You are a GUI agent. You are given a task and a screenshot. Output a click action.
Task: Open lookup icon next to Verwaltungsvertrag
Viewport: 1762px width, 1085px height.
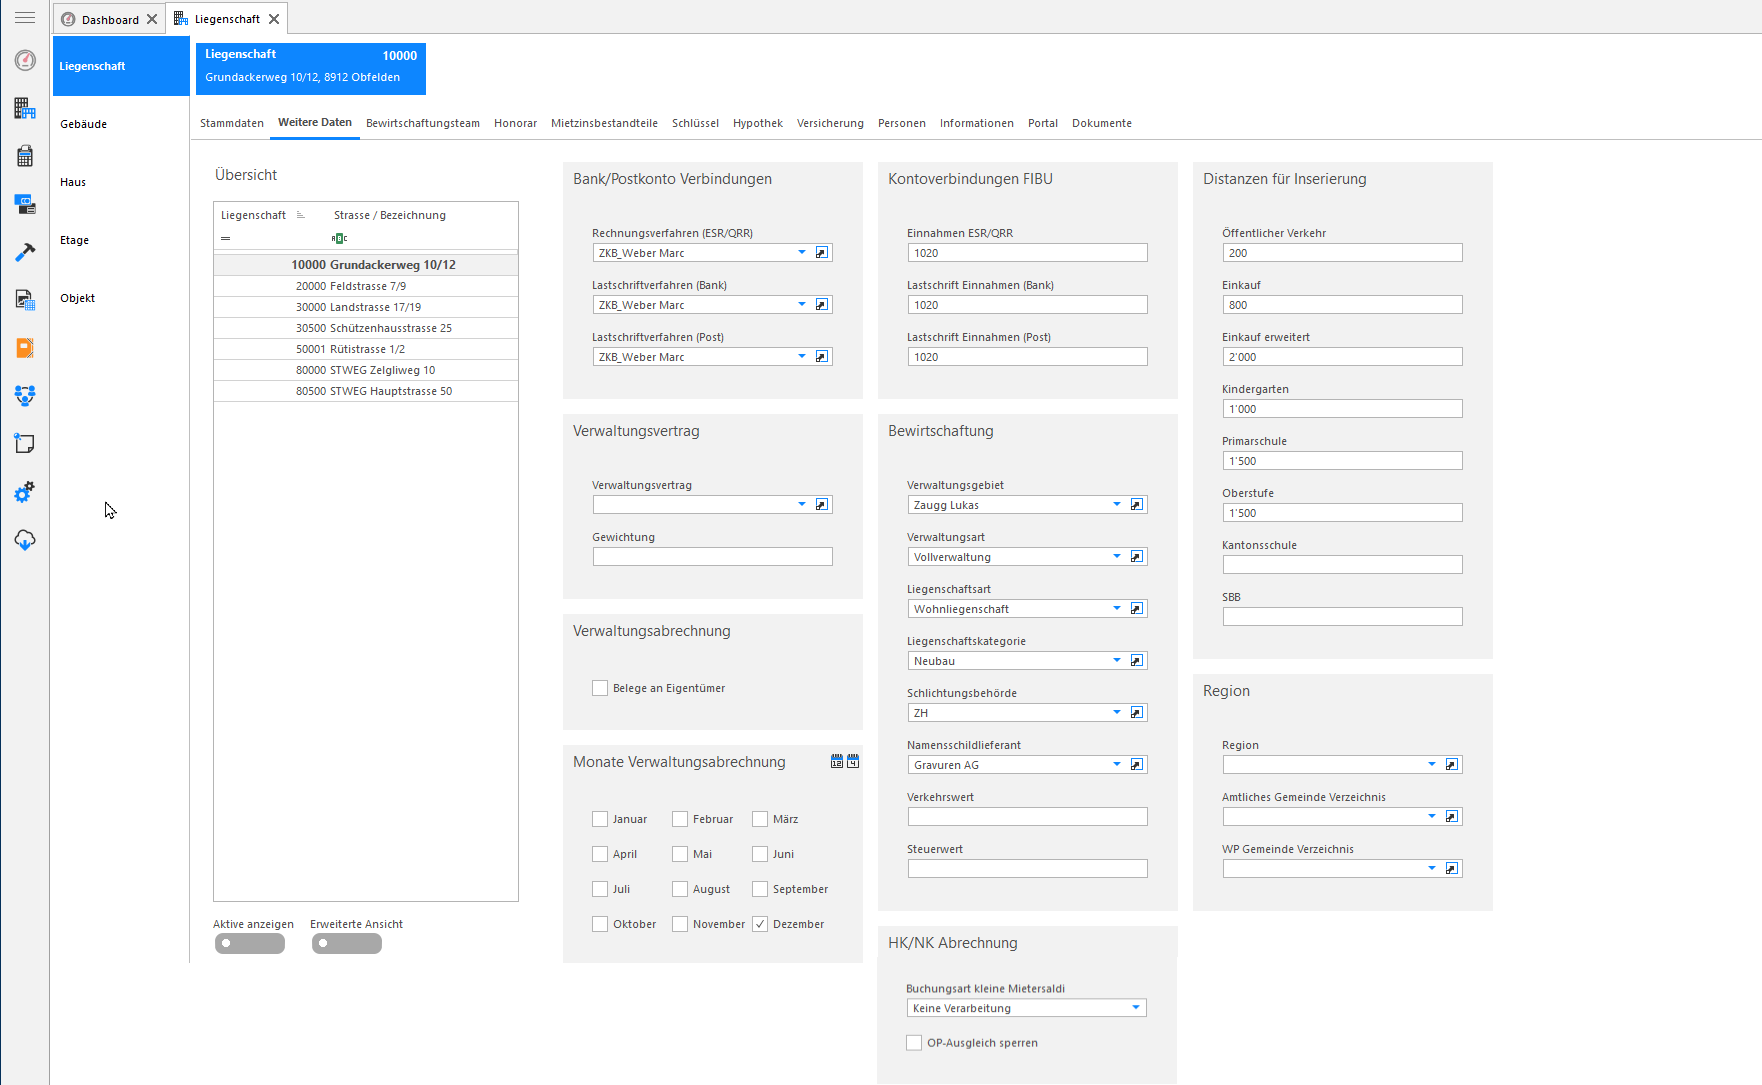point(822,505)
